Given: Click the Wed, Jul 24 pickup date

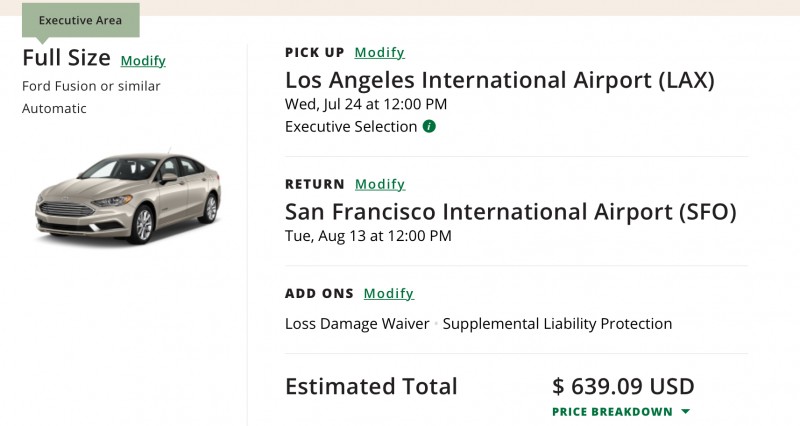Looking at the screenshot, I should 366,104.
